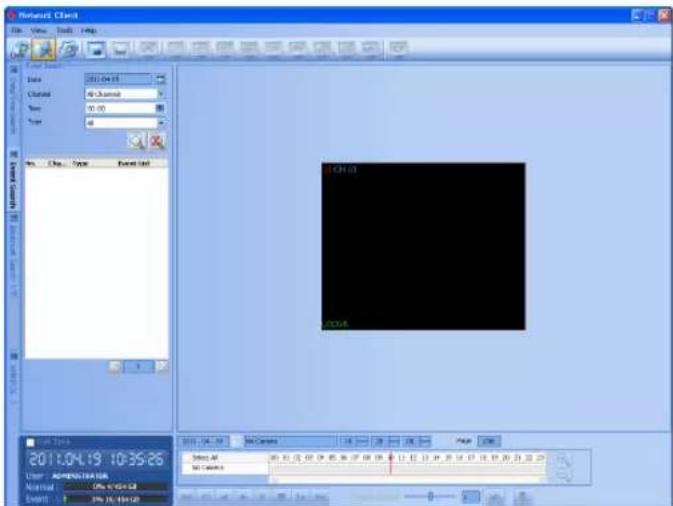Click the highlighted search mode toolbar icon
The image size is (673, 506).
pyautogui.click(x=43, y=49)
